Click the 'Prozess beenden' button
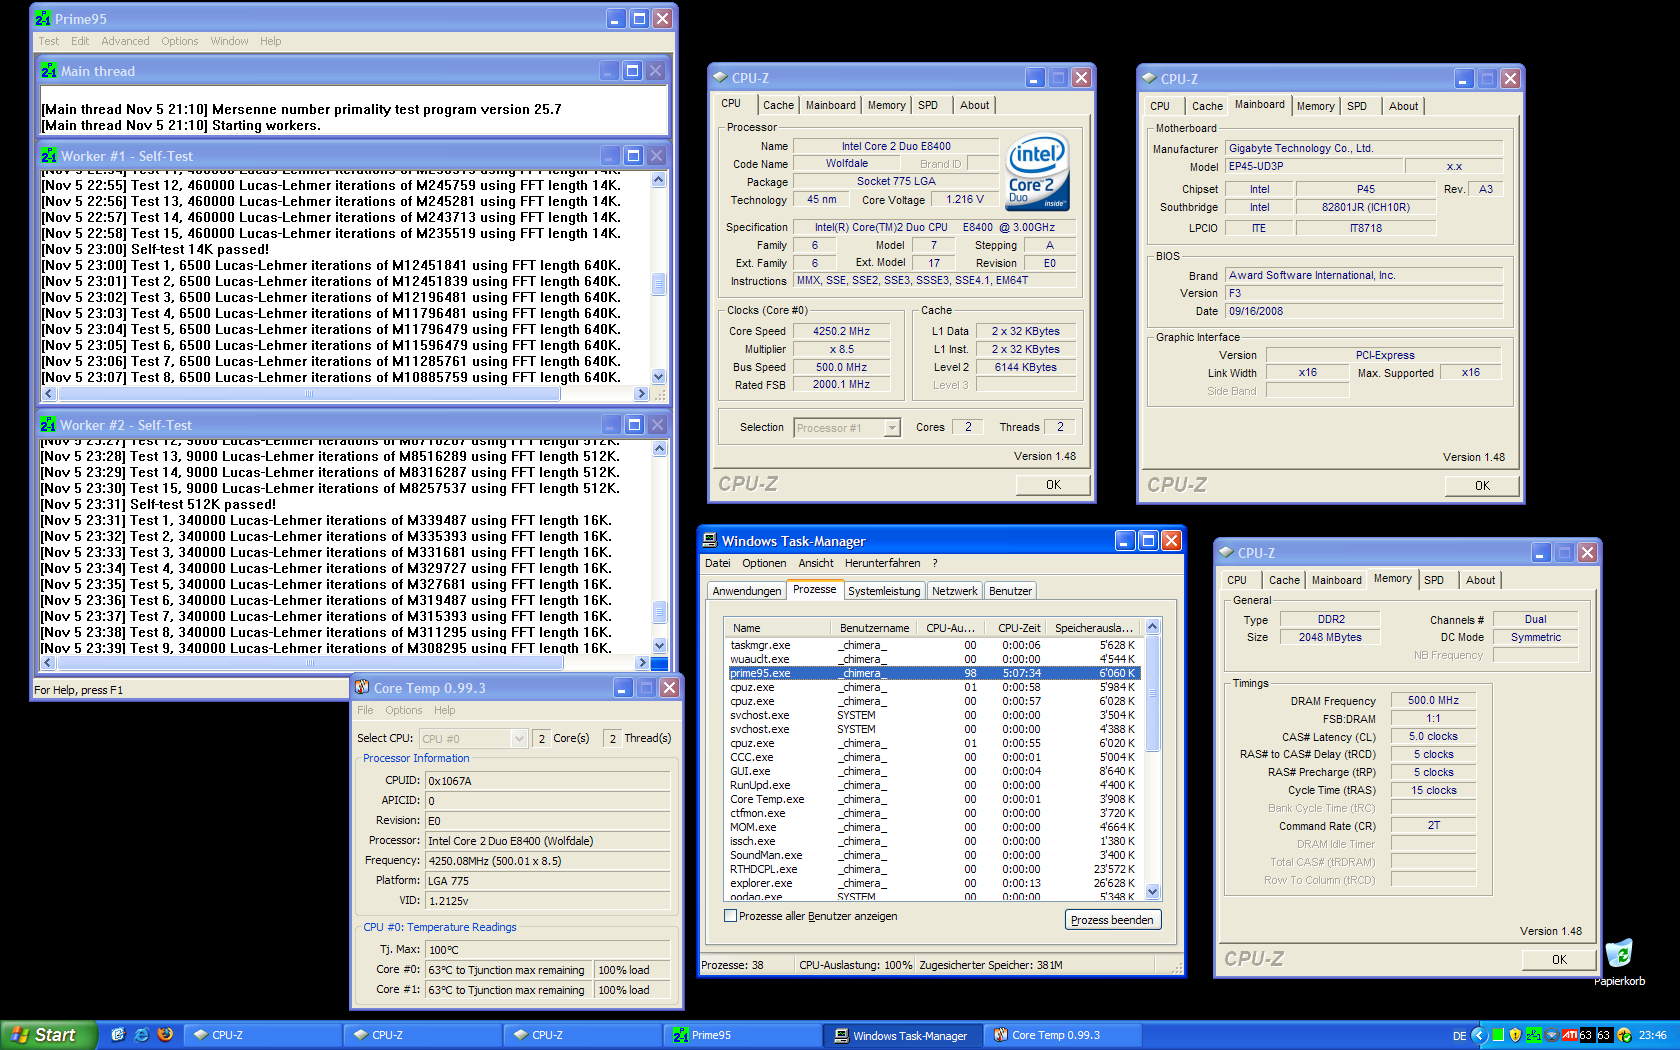The height and width of the screenshot is (1050, 1680). (x=1112, y=920)
